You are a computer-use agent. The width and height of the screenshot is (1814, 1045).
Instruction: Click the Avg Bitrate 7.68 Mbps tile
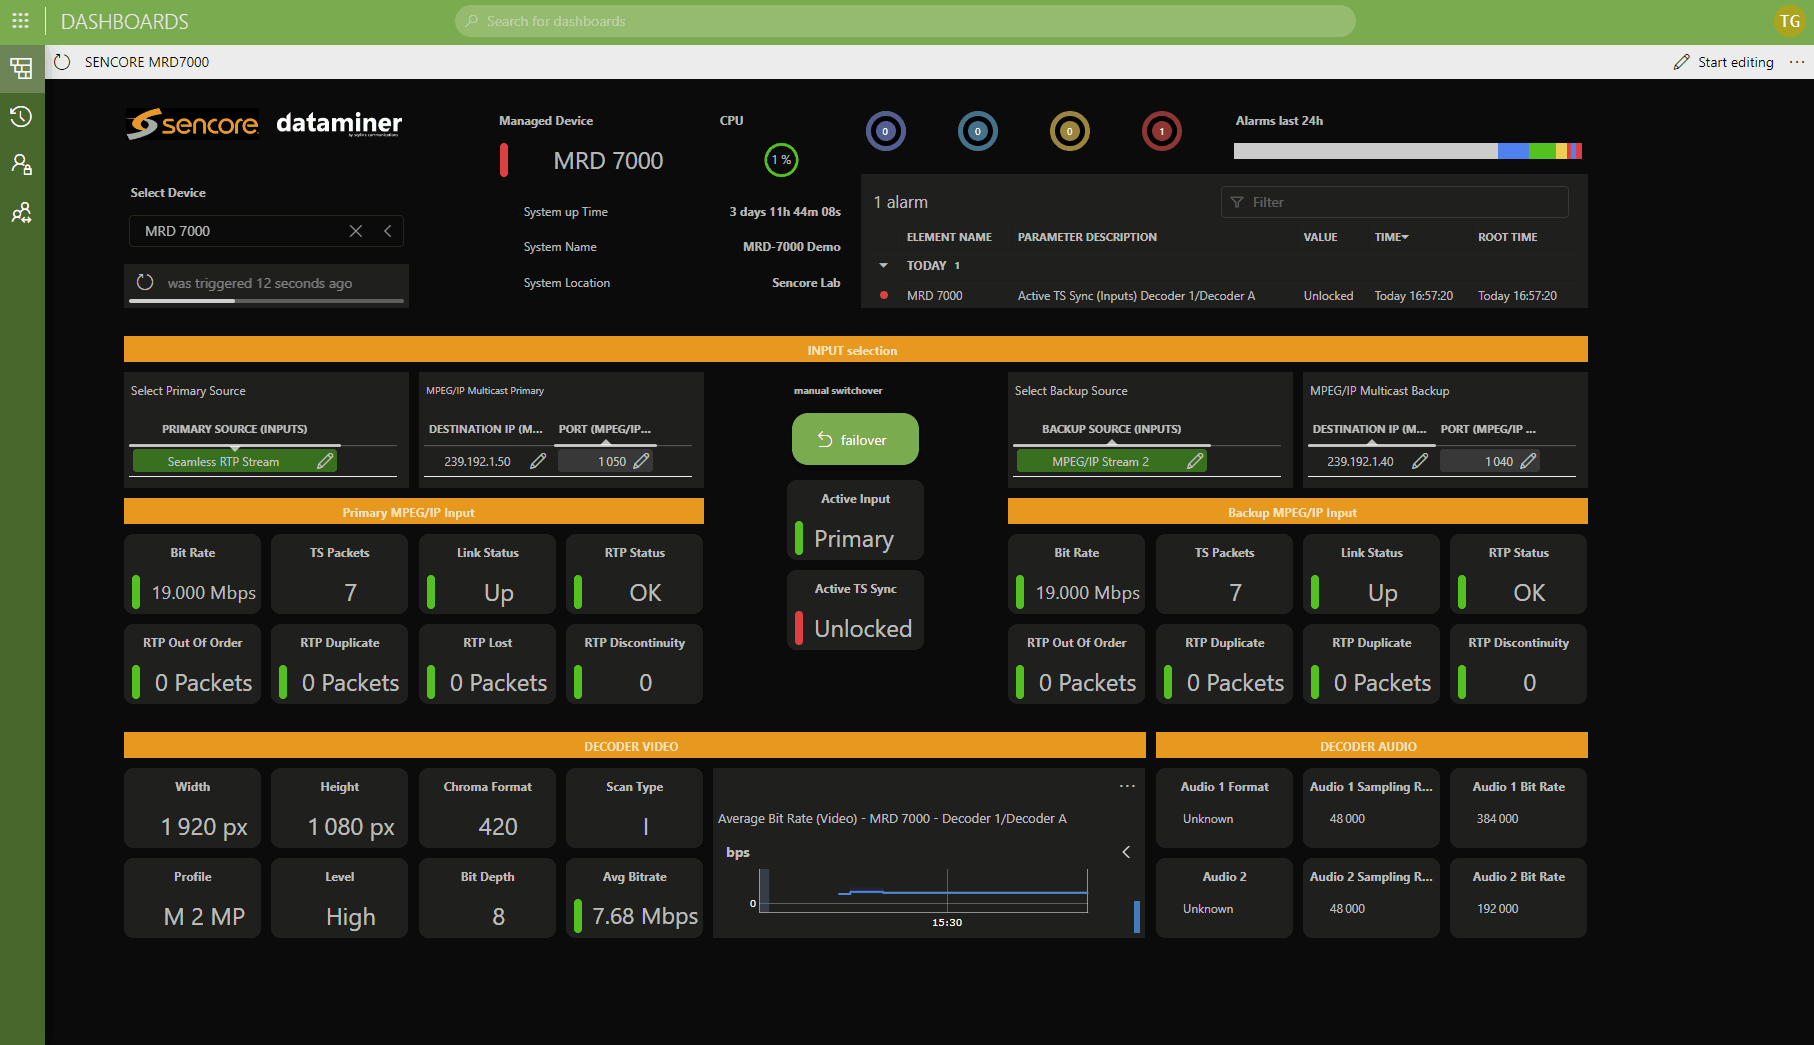[634, 898]
